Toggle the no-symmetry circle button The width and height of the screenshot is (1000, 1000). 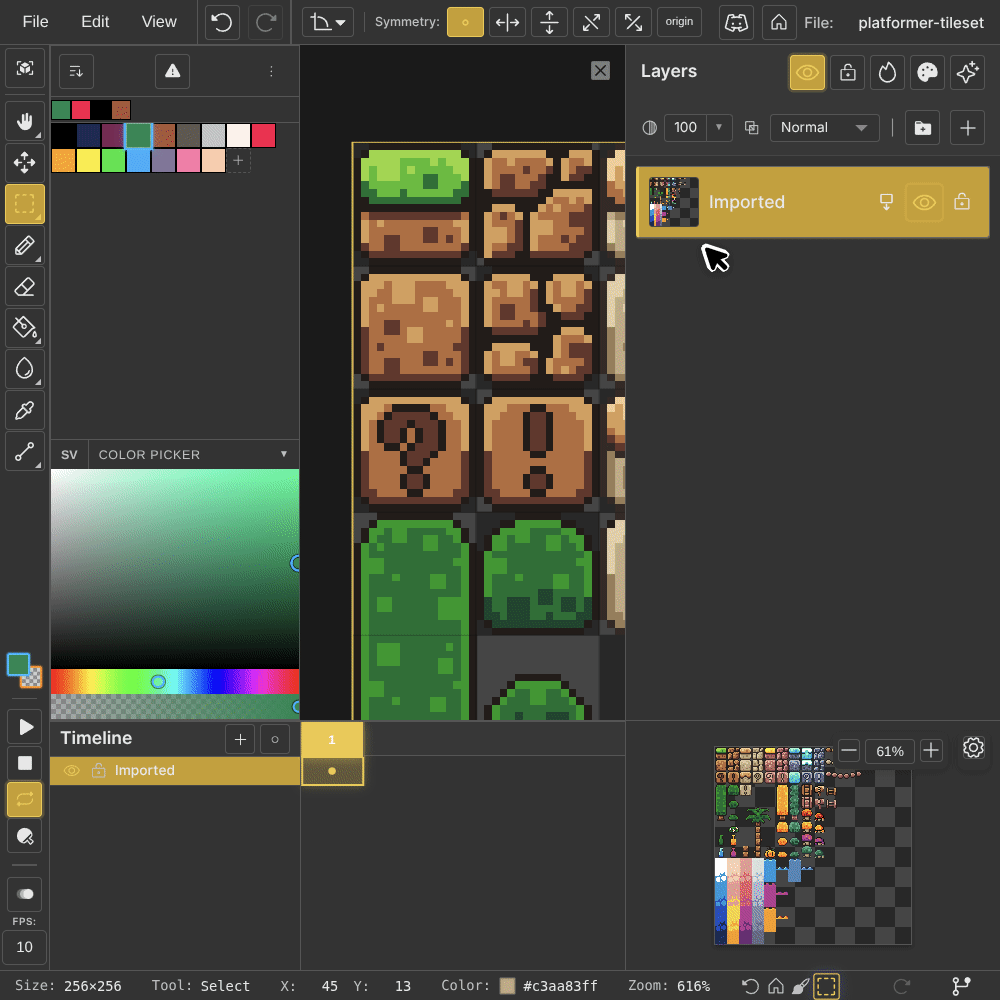click(465, 22)
